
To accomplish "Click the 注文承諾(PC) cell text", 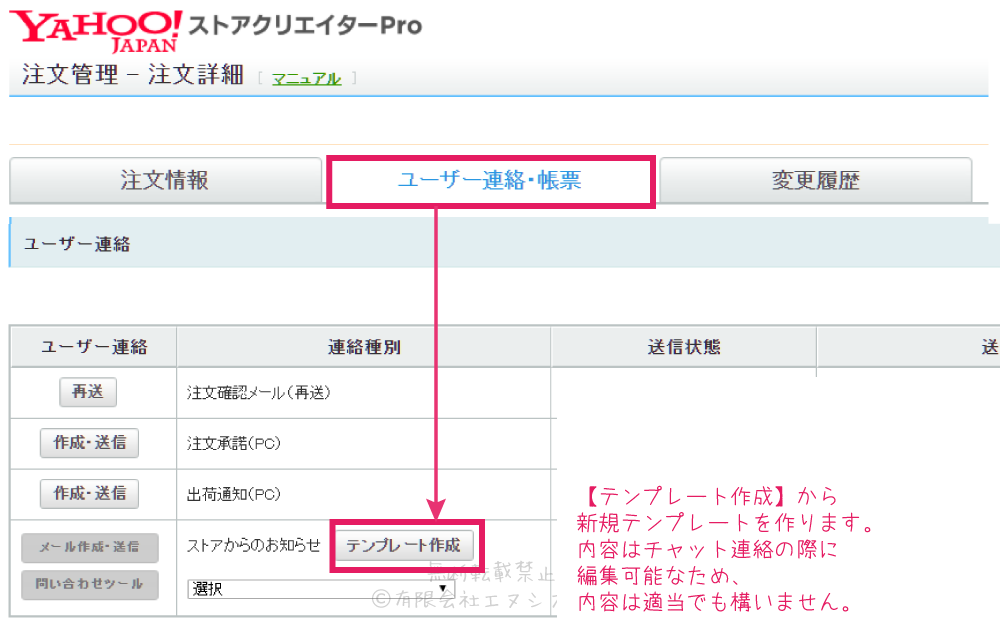I will pos(233,443).
